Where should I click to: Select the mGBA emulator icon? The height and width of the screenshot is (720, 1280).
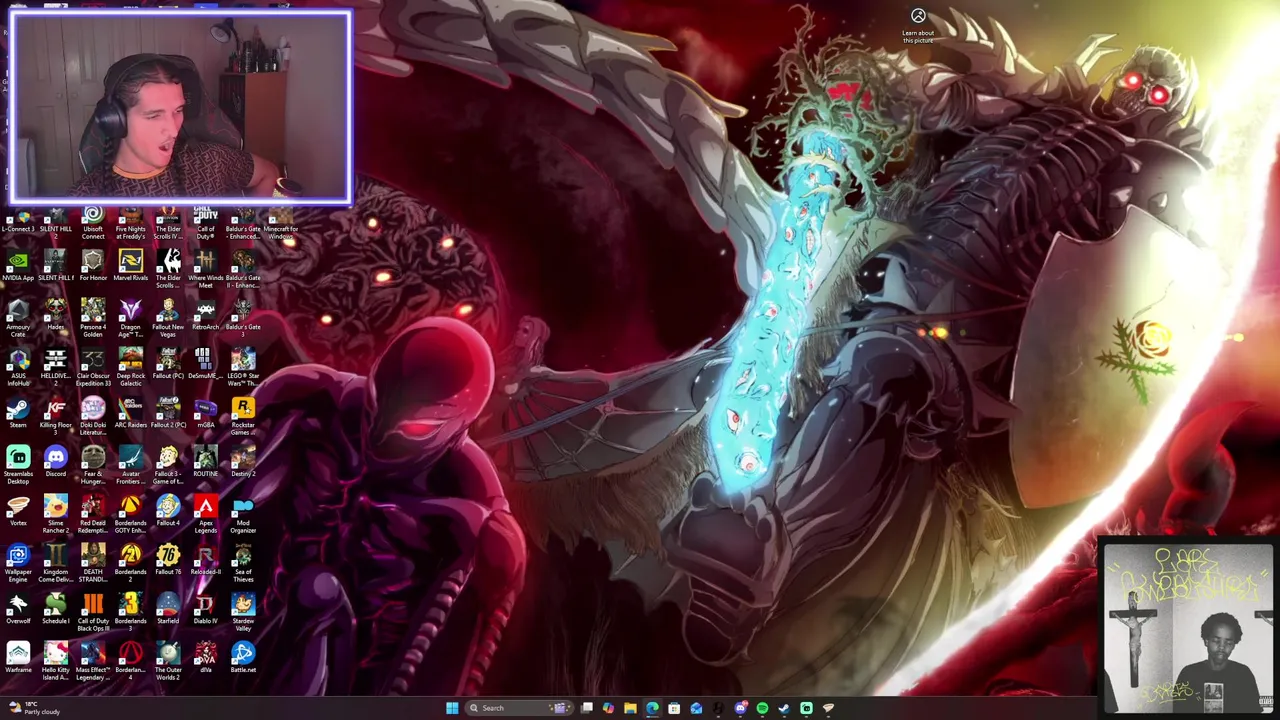[205, 413]
